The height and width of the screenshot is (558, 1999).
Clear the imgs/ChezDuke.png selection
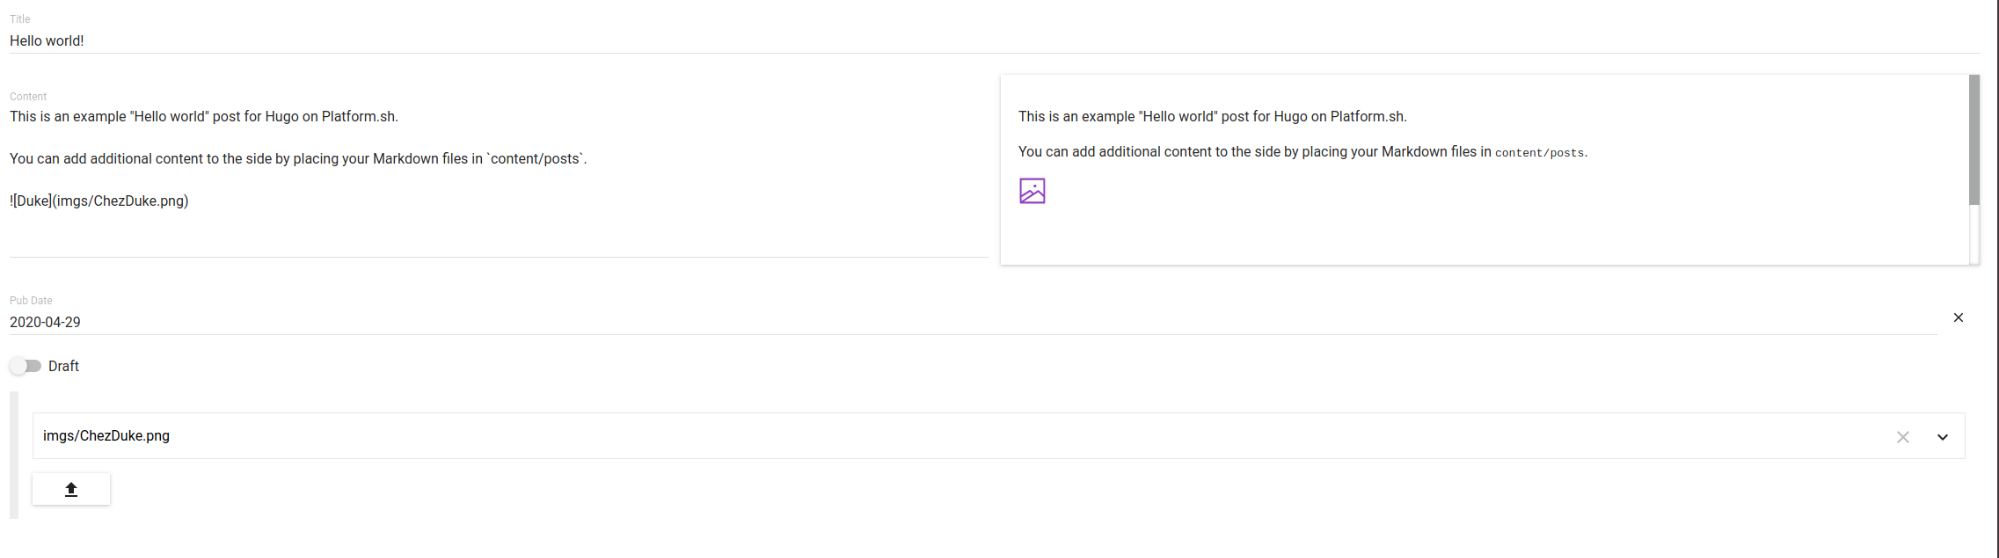click(1902, 437)
